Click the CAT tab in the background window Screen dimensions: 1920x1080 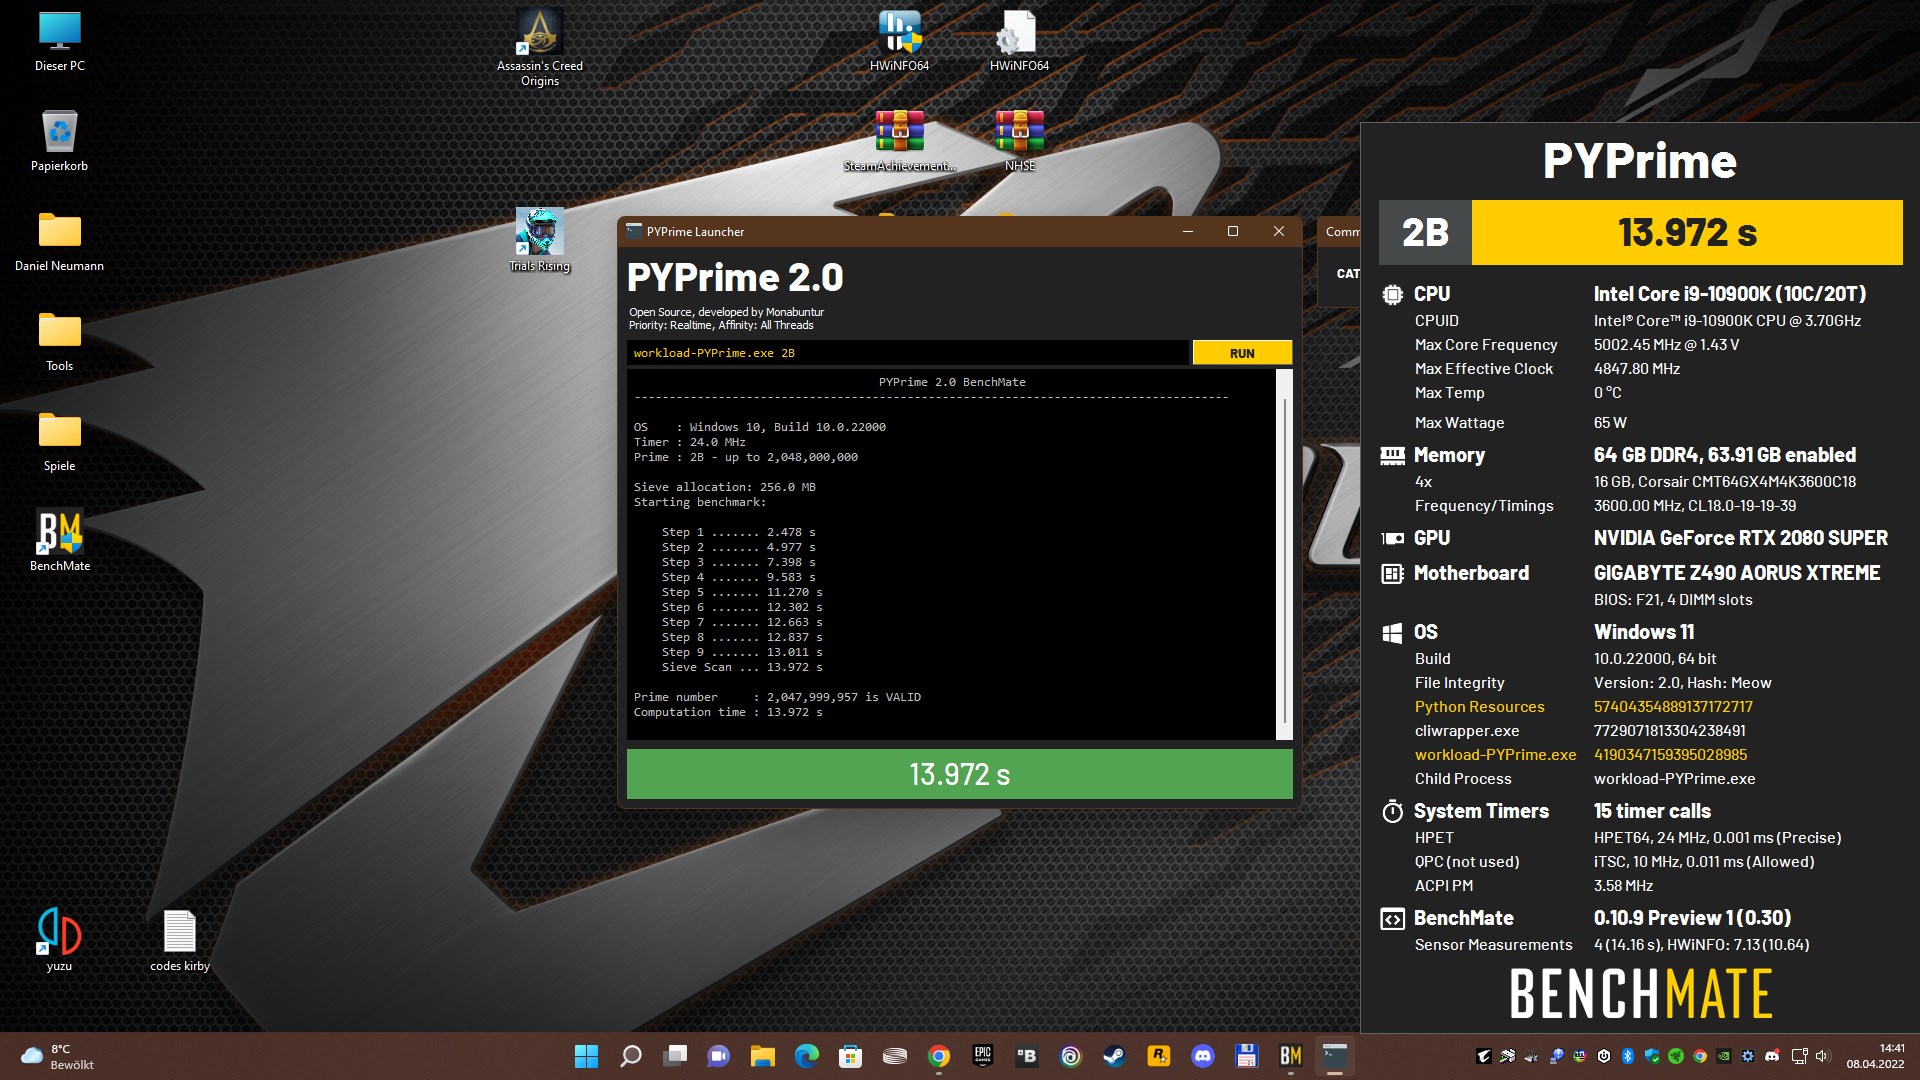pos(1347,273)
